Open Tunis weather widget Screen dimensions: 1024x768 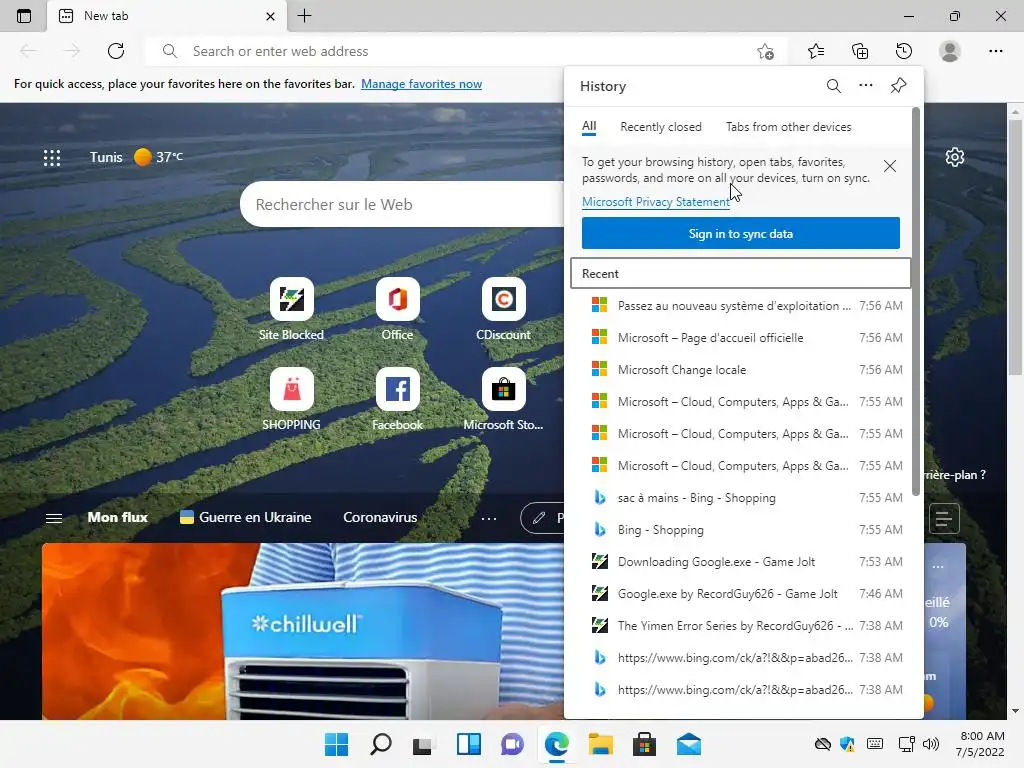[136, 157]
